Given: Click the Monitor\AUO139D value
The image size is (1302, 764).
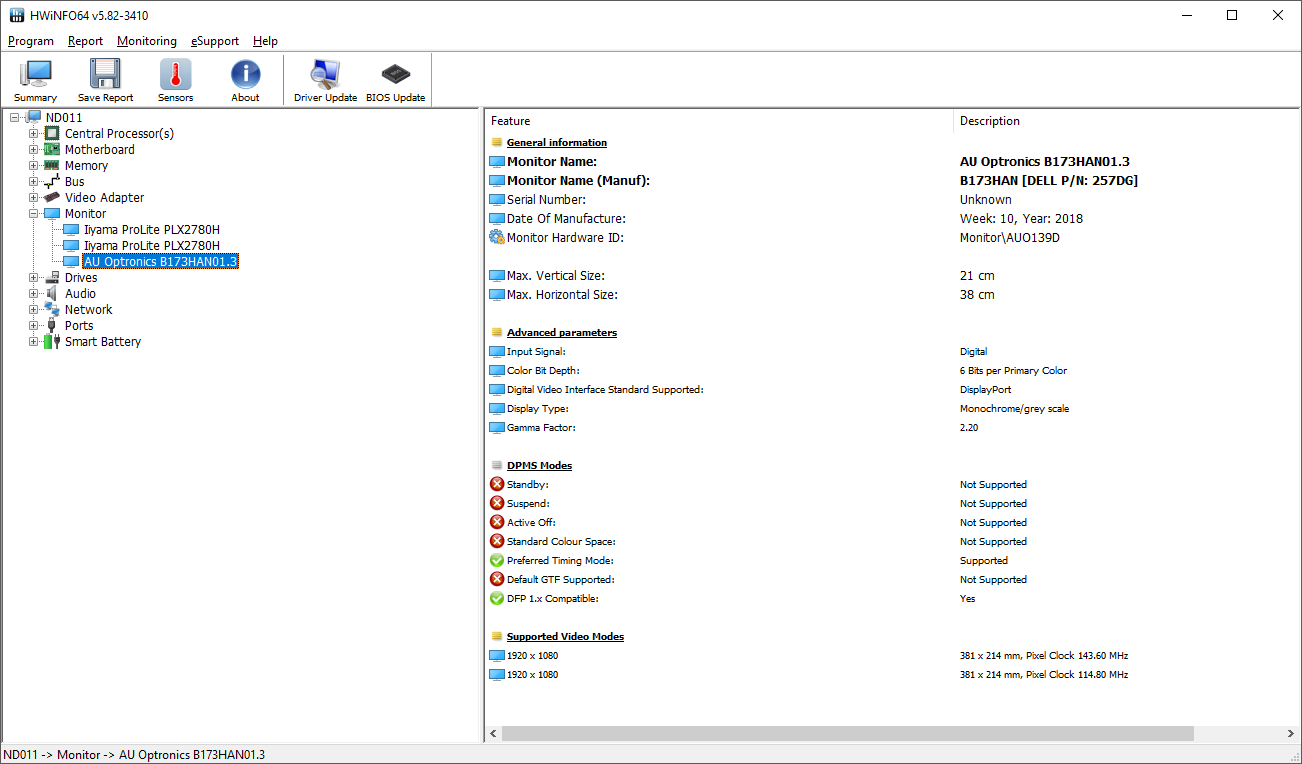Looking at the screenshot, I should 1009,237.
